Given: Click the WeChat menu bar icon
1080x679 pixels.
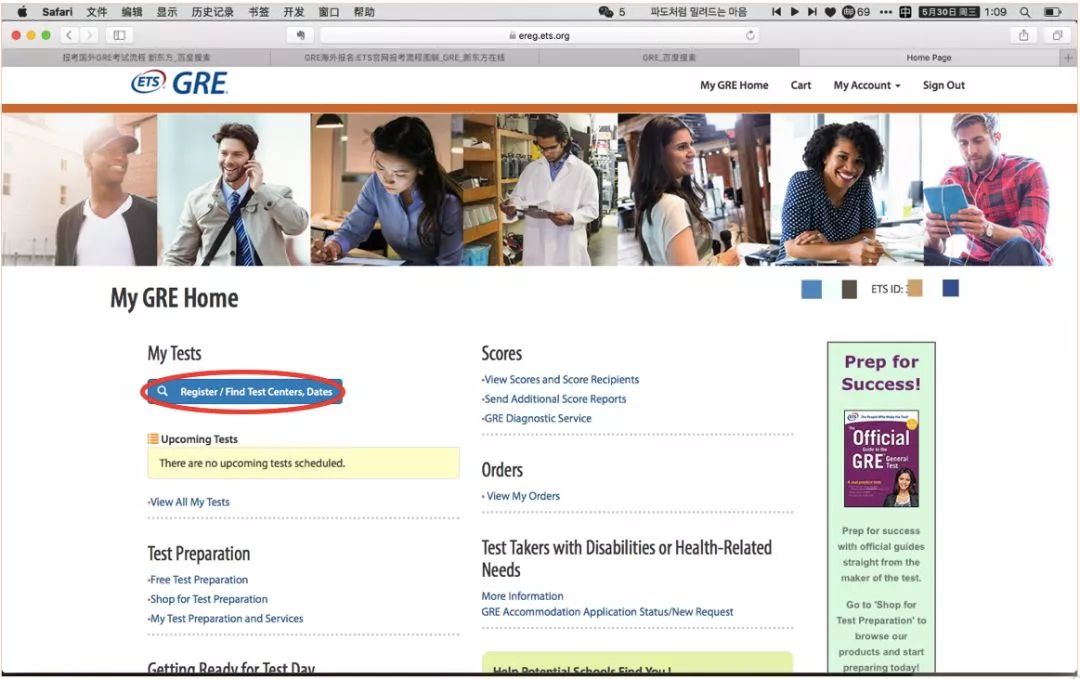Looking at the screenshot, I should click(x=605, y=12).
